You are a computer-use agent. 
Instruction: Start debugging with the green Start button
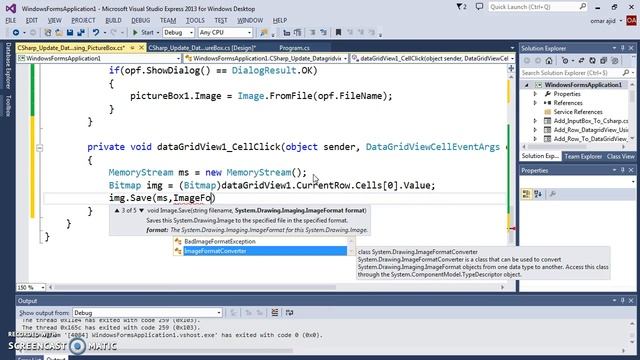click(x=143, y=32)
